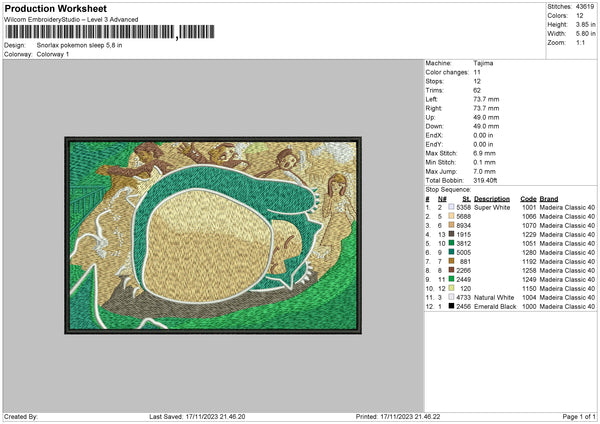
Task: Click the 'Description' column header
Action: [x=492, y=199]
